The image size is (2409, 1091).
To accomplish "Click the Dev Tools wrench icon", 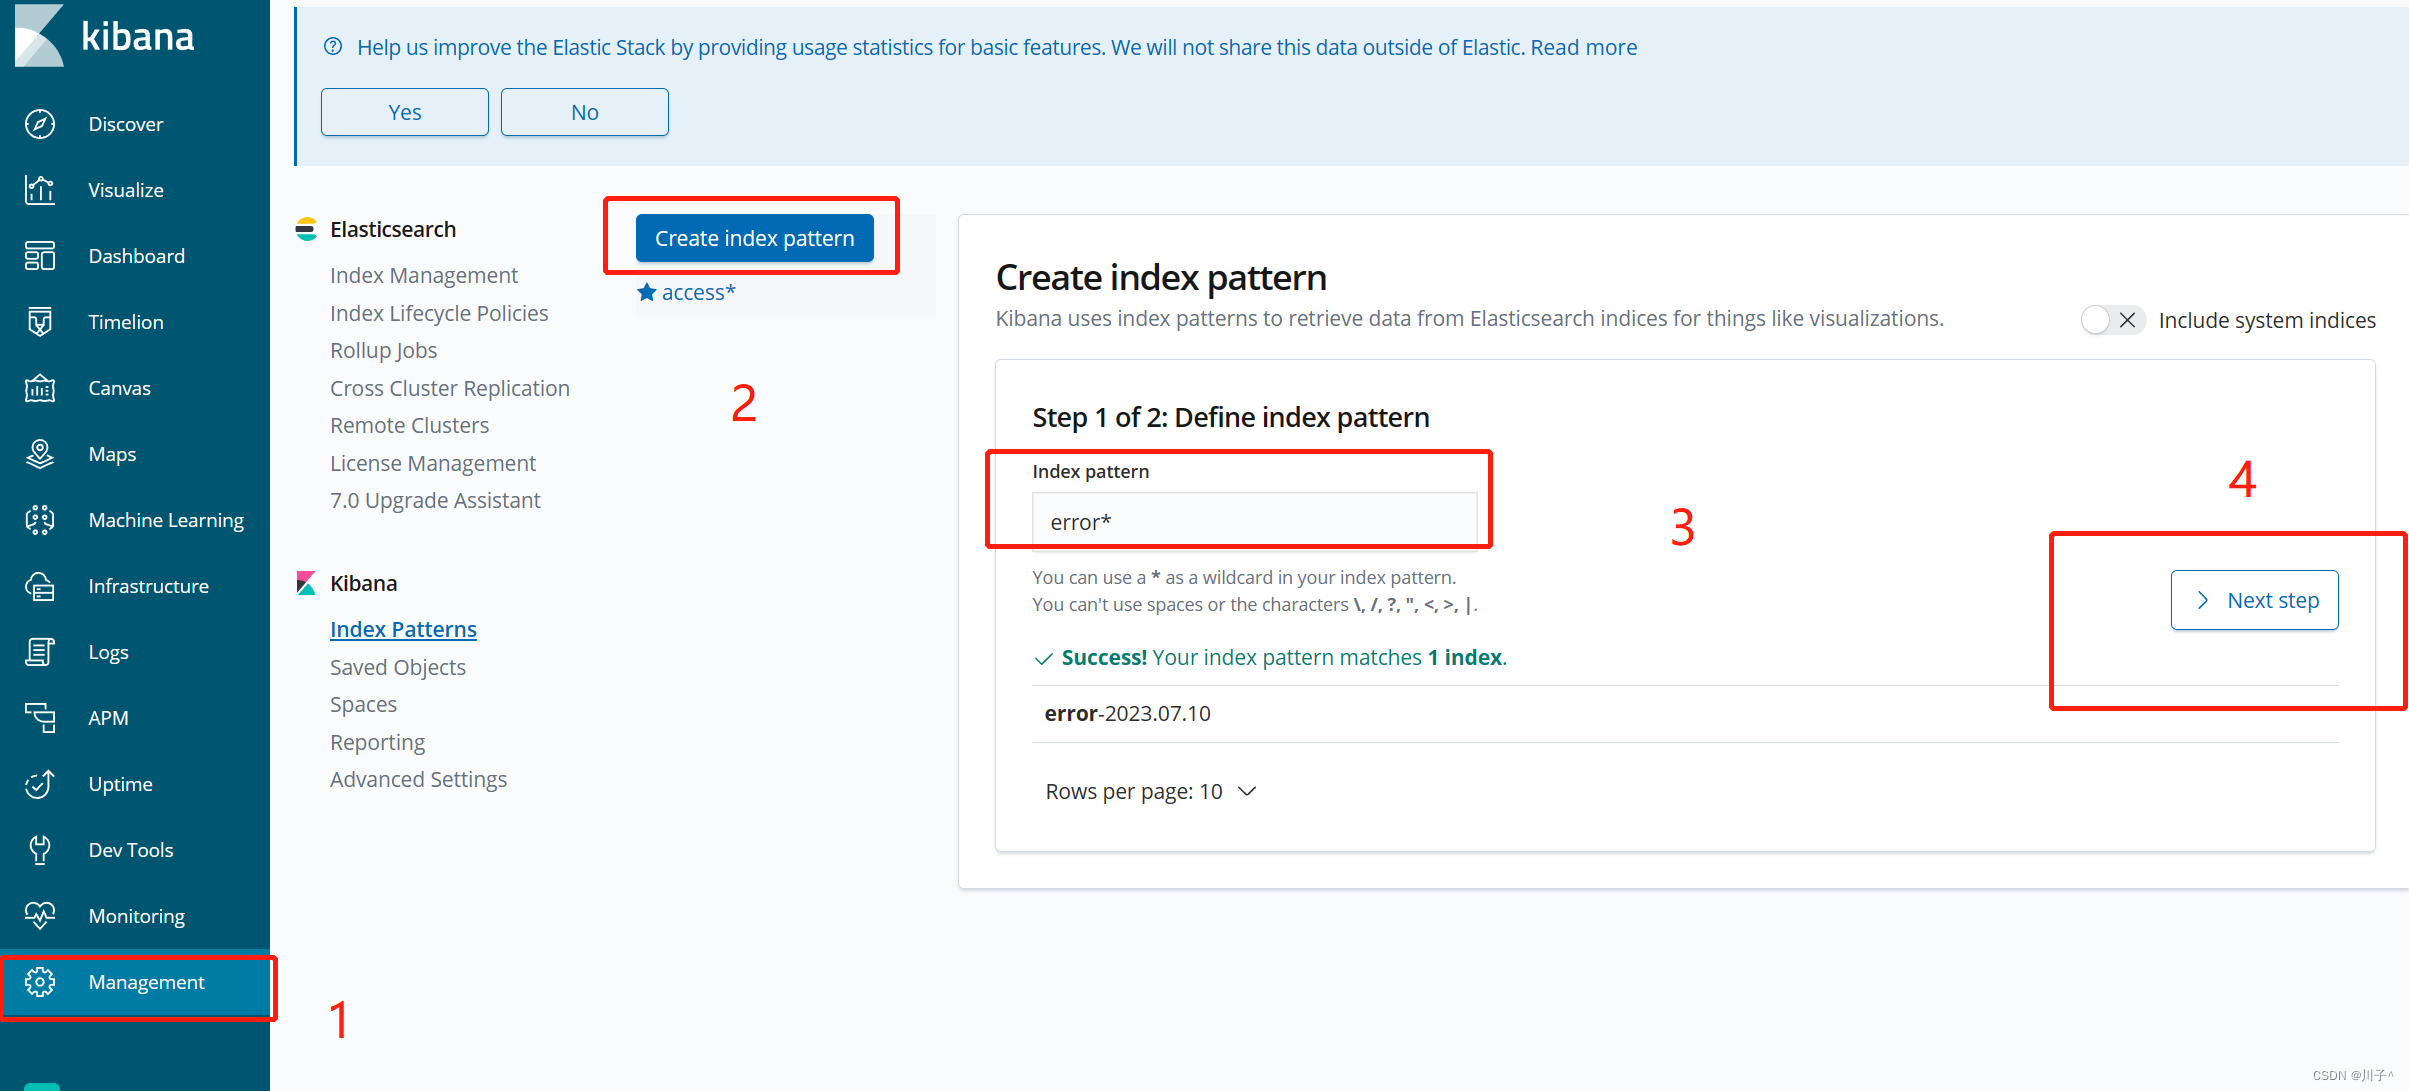I will pyautogui.click(x=40, y=850).
